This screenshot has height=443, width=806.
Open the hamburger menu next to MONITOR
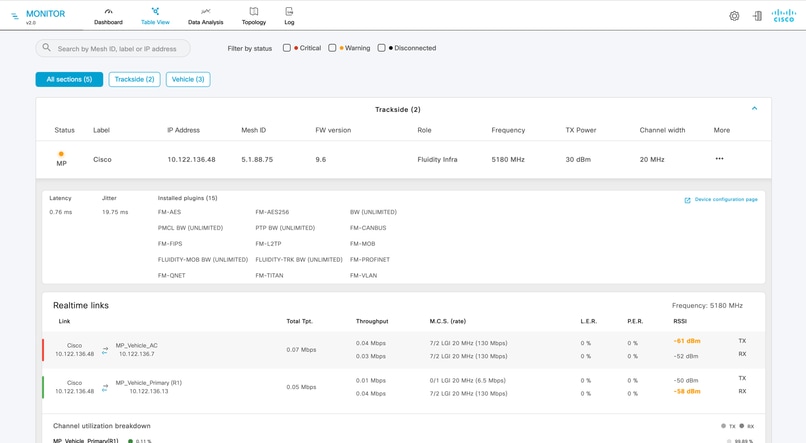15,16
